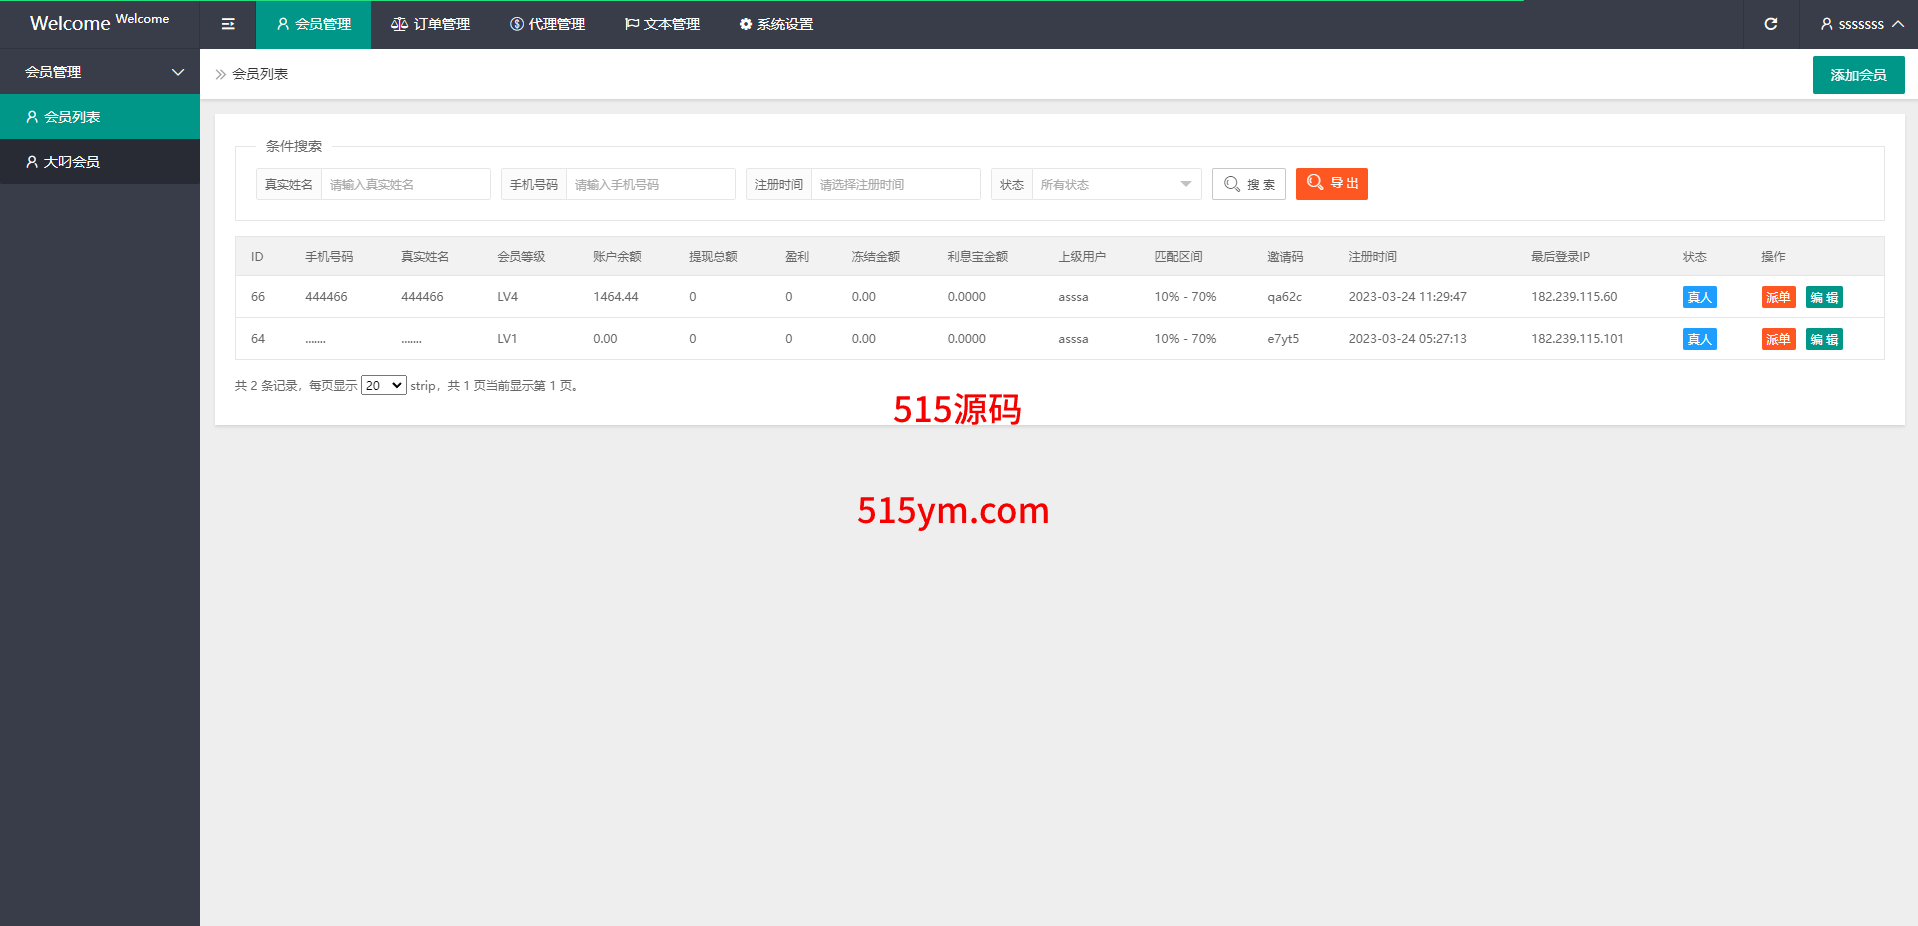The width and height of the screenshot is (1918, 926).
Task: Open 代理管理 in top navigation
Action: click(x=547, y=24)
